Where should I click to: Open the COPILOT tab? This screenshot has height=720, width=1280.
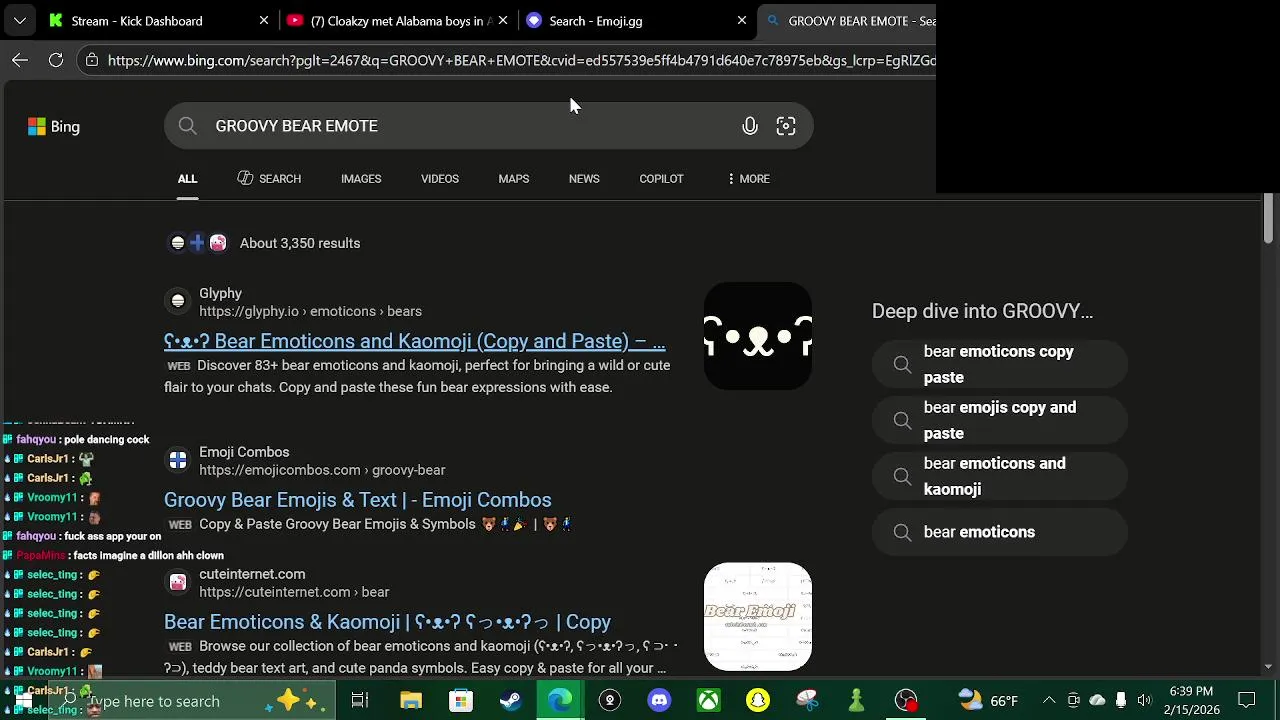[661, 179]
